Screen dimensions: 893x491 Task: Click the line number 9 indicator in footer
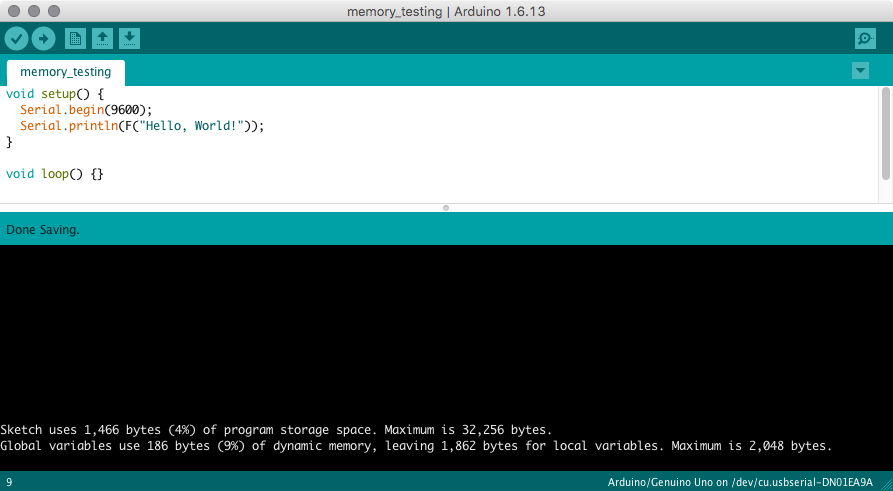tap(9, 482)
